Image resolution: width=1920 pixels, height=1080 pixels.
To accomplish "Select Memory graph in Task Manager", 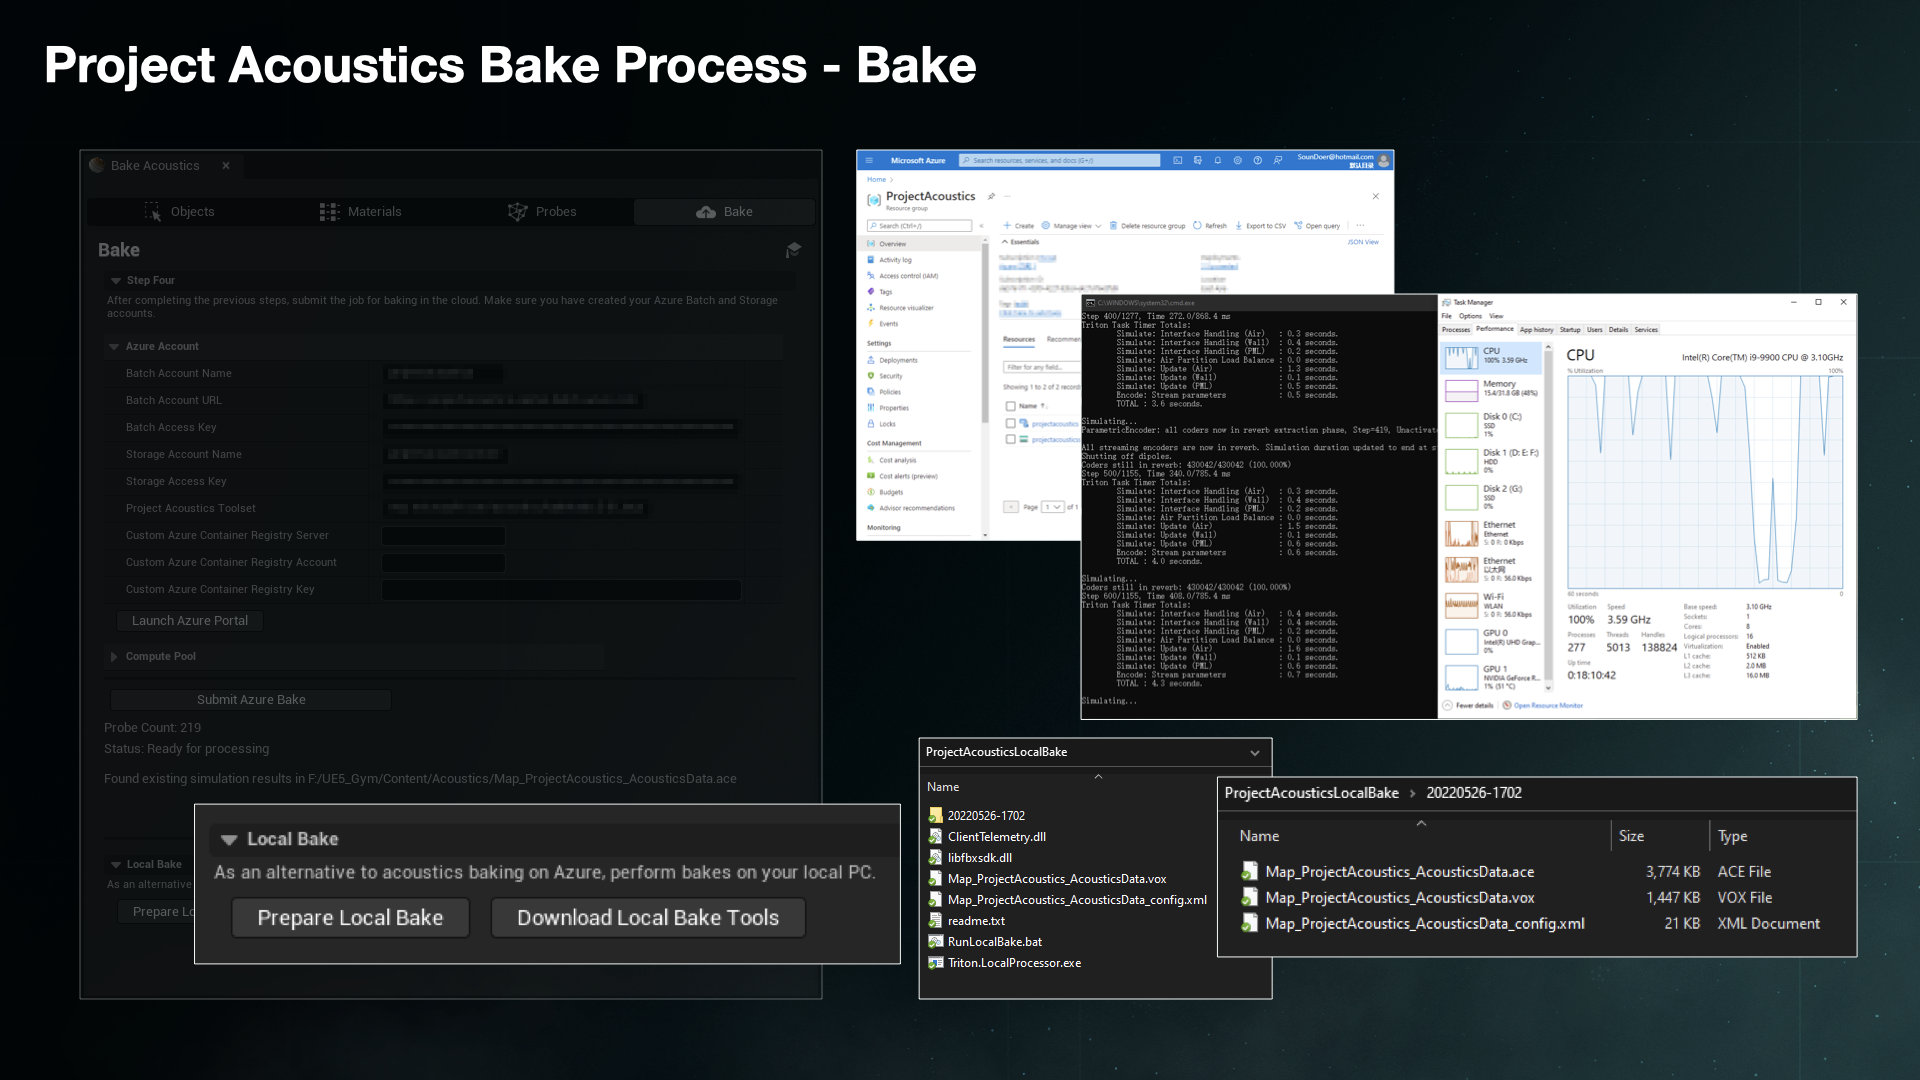I will (1493, 389).
